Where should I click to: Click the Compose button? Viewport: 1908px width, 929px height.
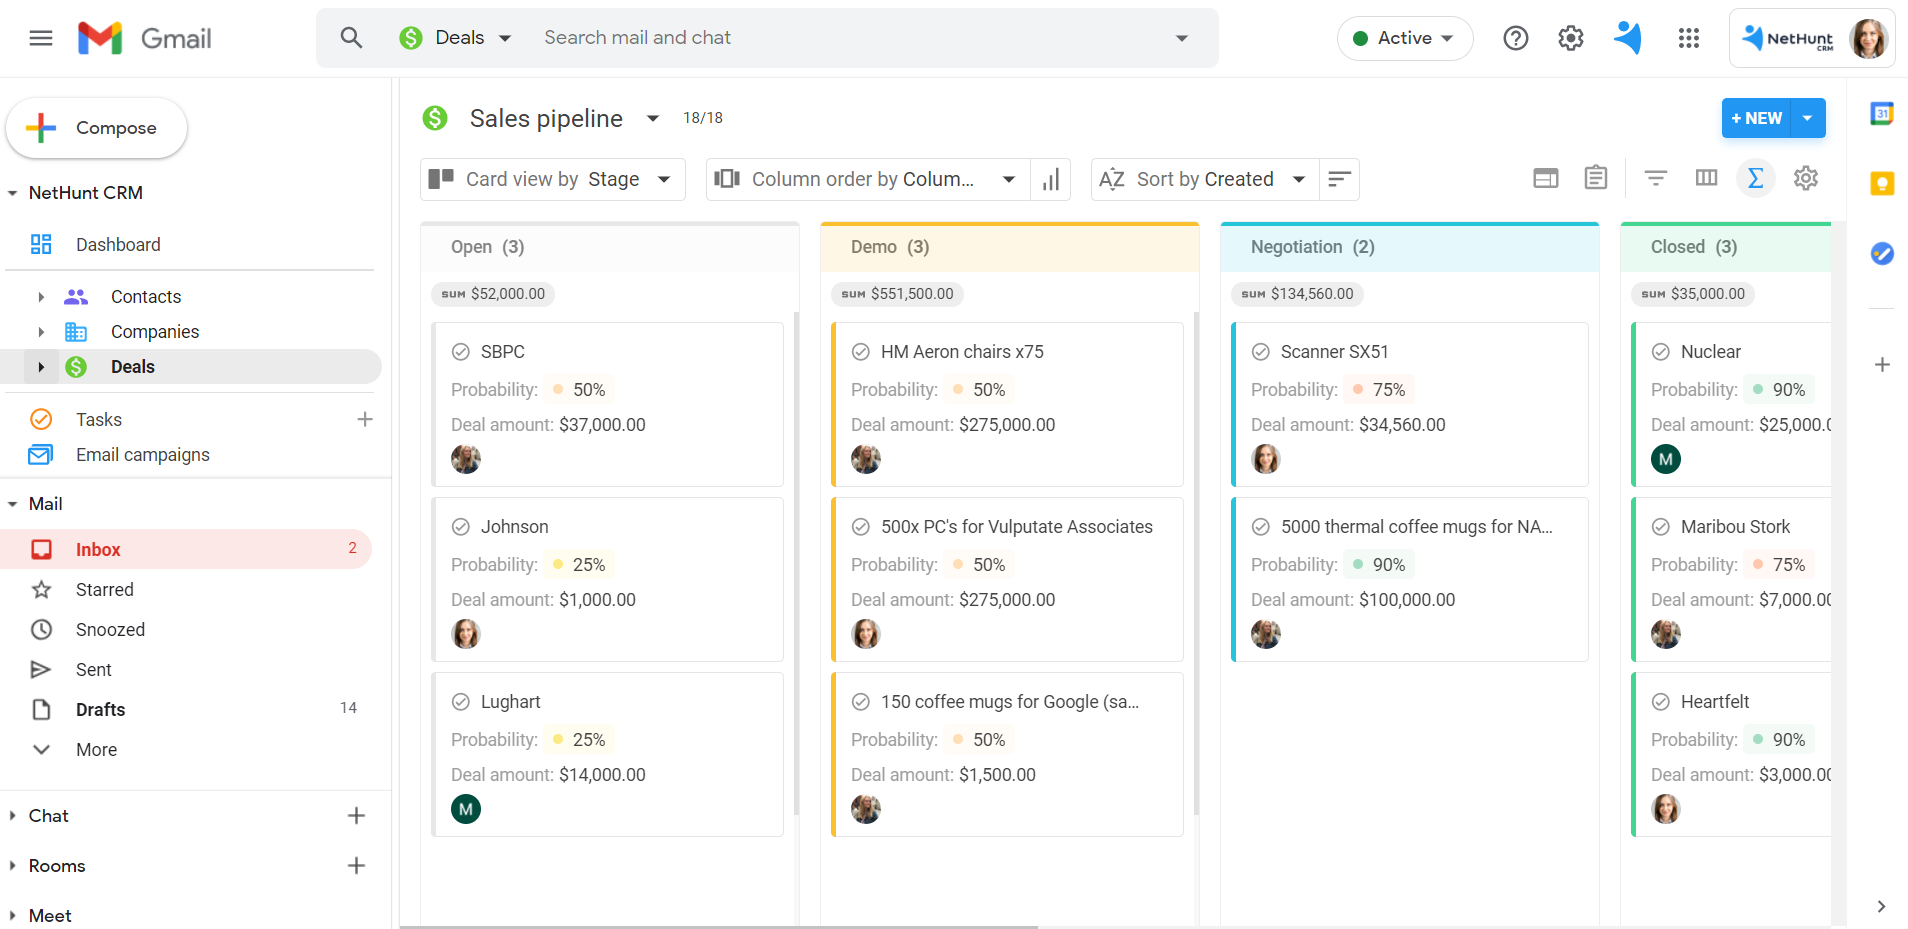pyautogui.click(x=96, y=128)
